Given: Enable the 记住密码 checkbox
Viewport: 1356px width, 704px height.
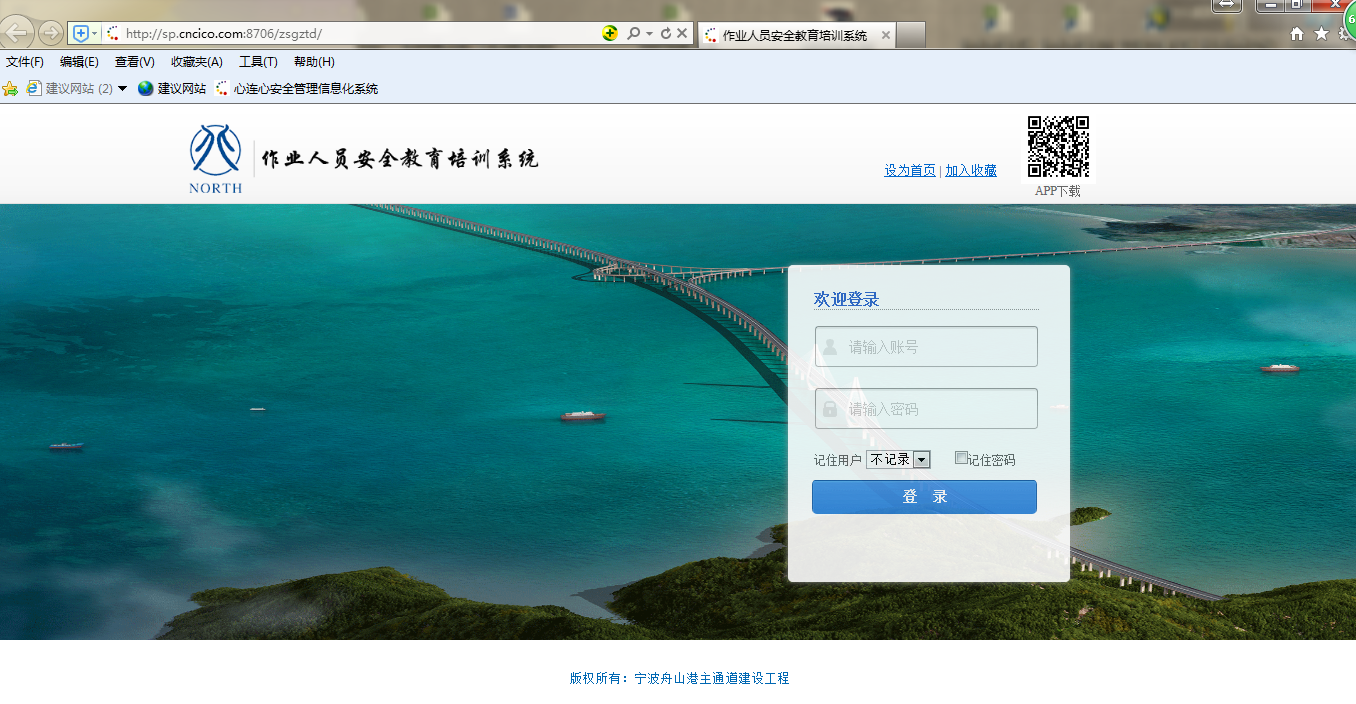Looking at the screenshot, I should coord(961,458).
